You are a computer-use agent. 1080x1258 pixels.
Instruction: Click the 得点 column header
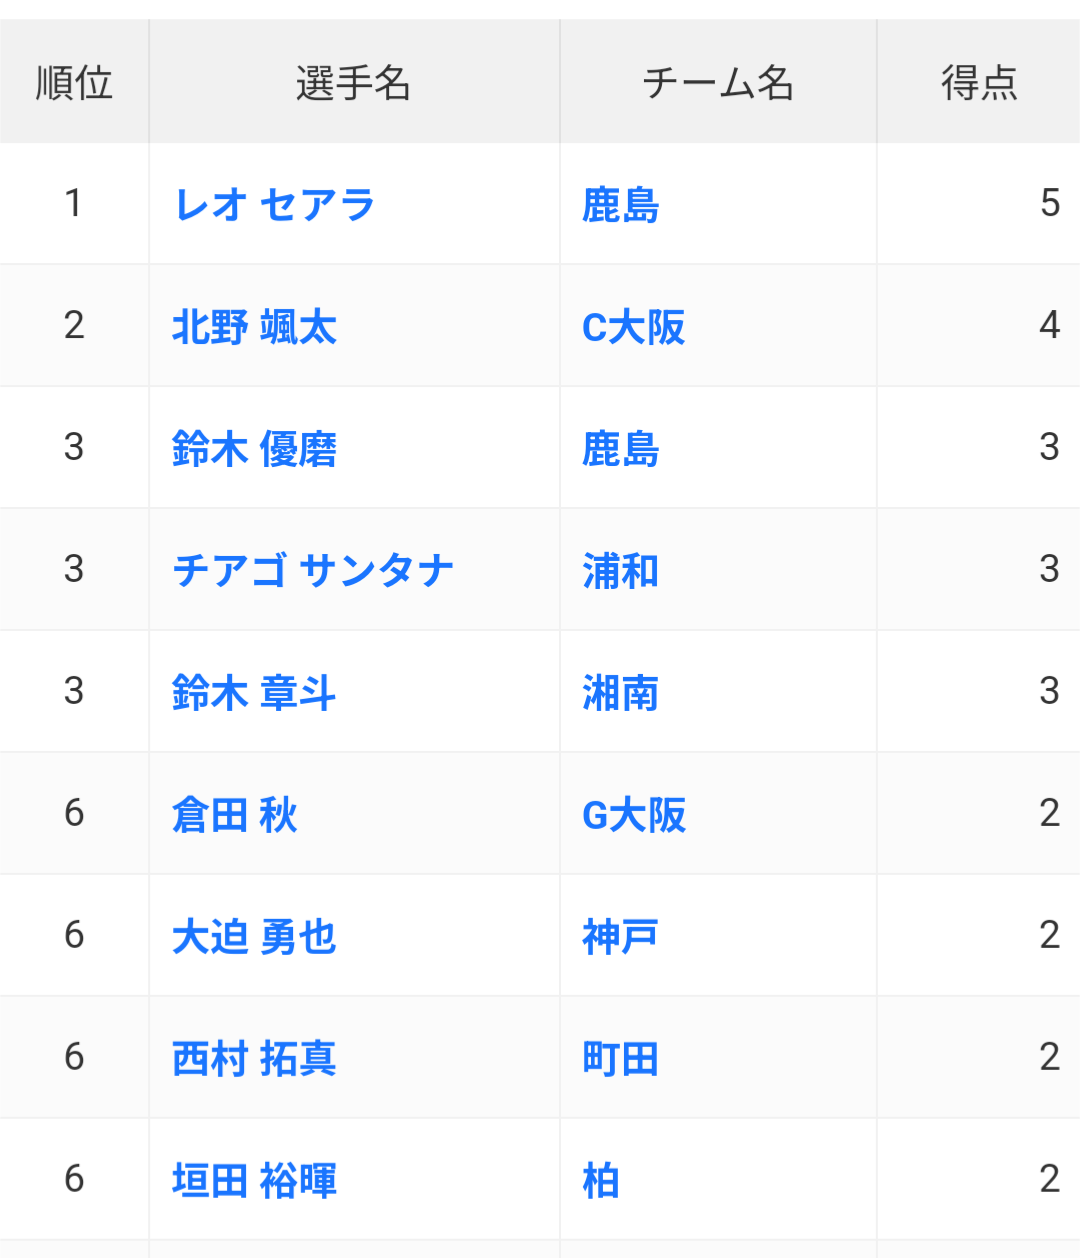pos(979,82)
